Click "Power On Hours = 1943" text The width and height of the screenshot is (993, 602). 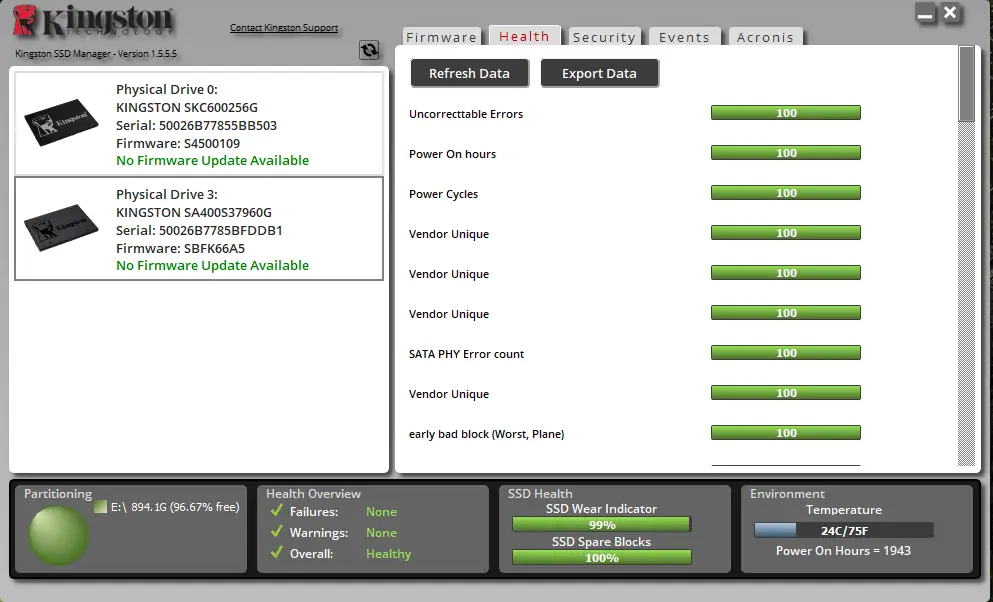click(x=844, y=551)
